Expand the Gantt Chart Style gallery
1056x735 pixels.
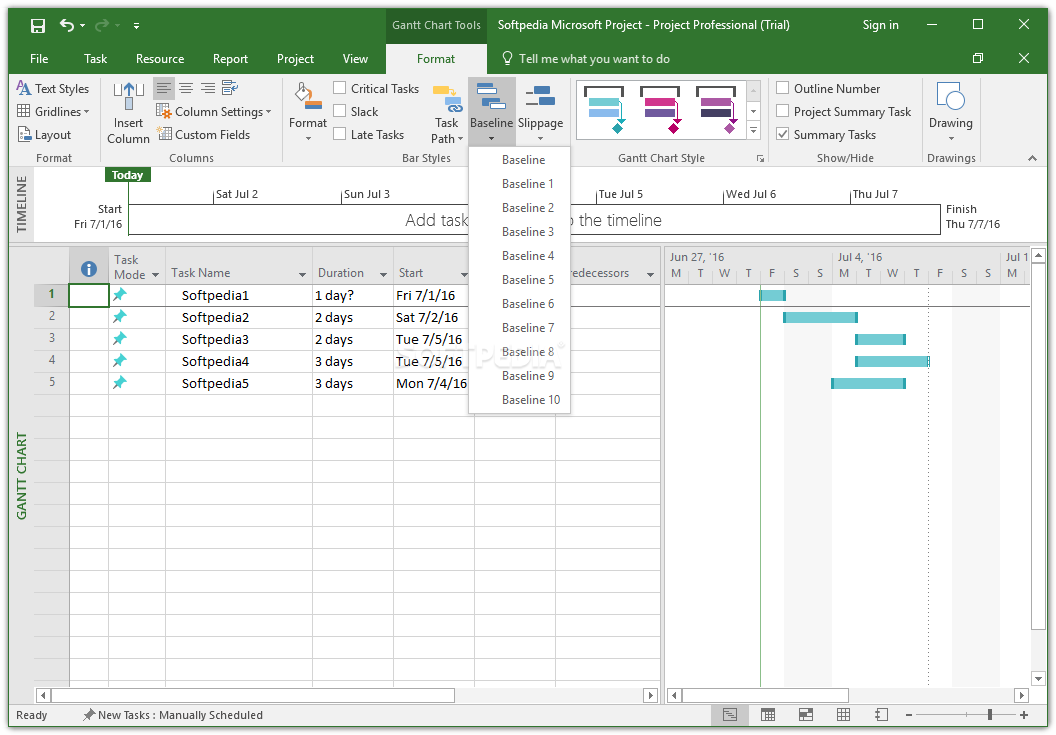point(754,131)
